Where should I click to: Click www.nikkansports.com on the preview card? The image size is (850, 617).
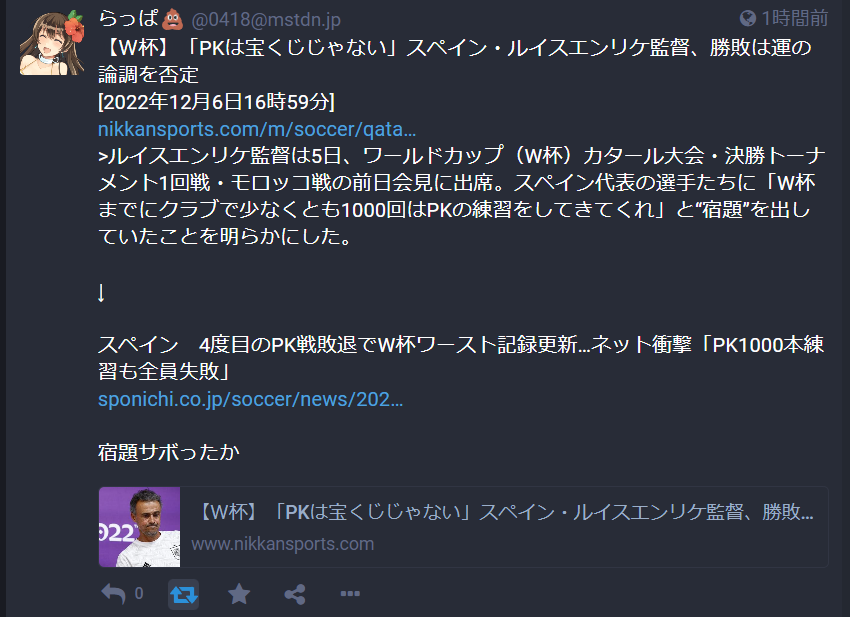coord(282,543)
